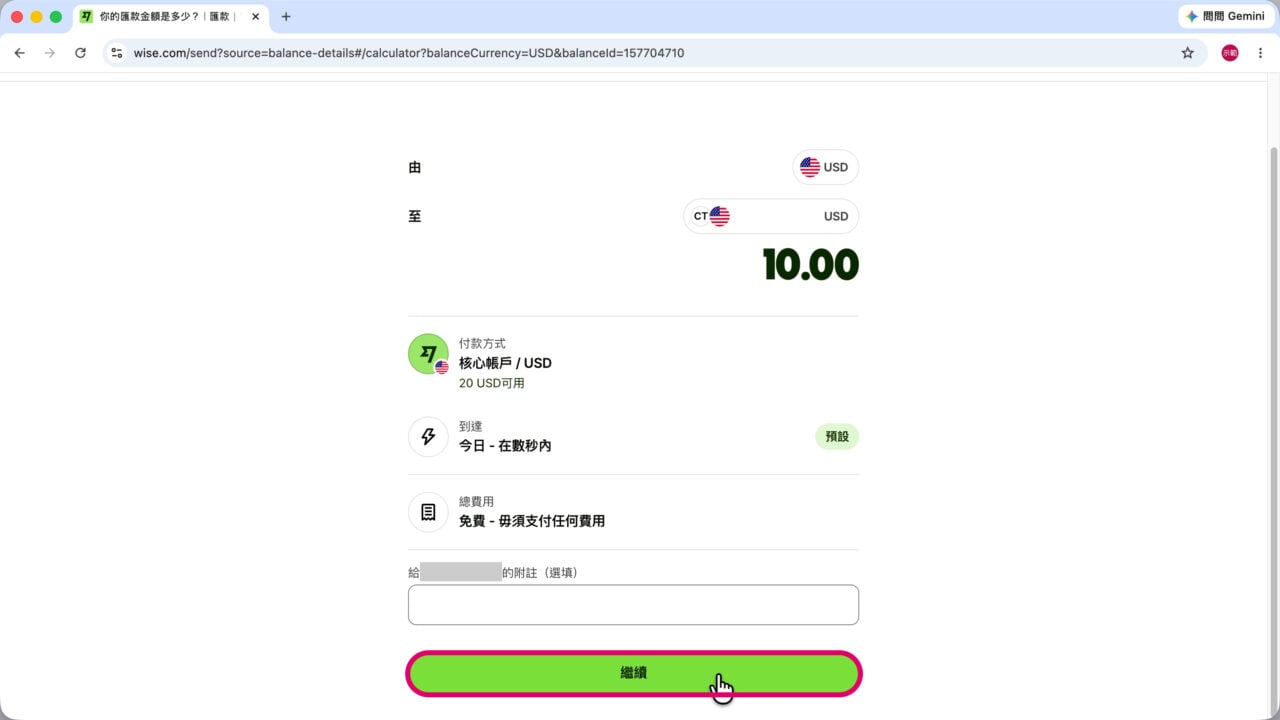Click the wise.com address bar URL
The height and width of the screenshot is (720, 1280).
coord(409,53)
